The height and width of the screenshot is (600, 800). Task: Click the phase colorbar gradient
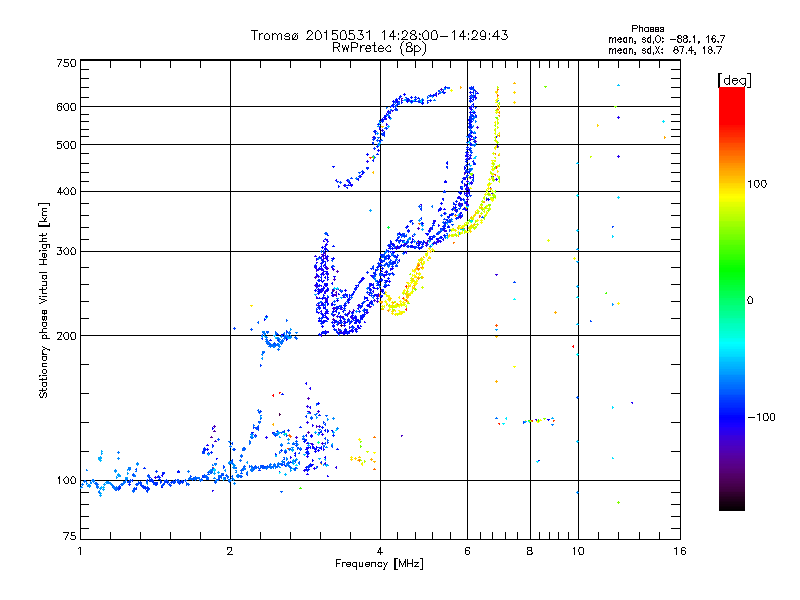pos(732,298)
